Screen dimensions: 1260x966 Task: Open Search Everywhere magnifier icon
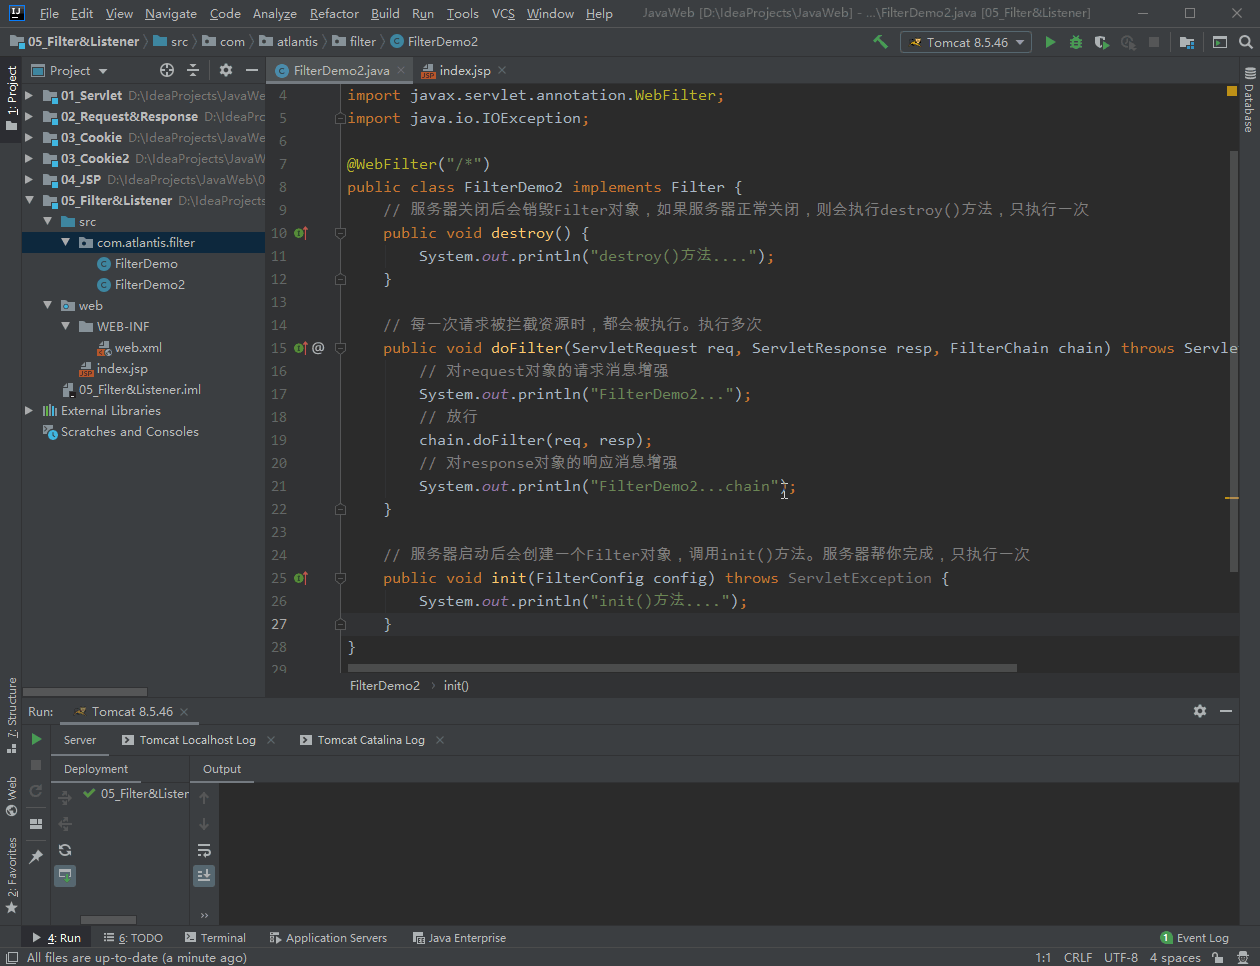[x=1245, y=42]
